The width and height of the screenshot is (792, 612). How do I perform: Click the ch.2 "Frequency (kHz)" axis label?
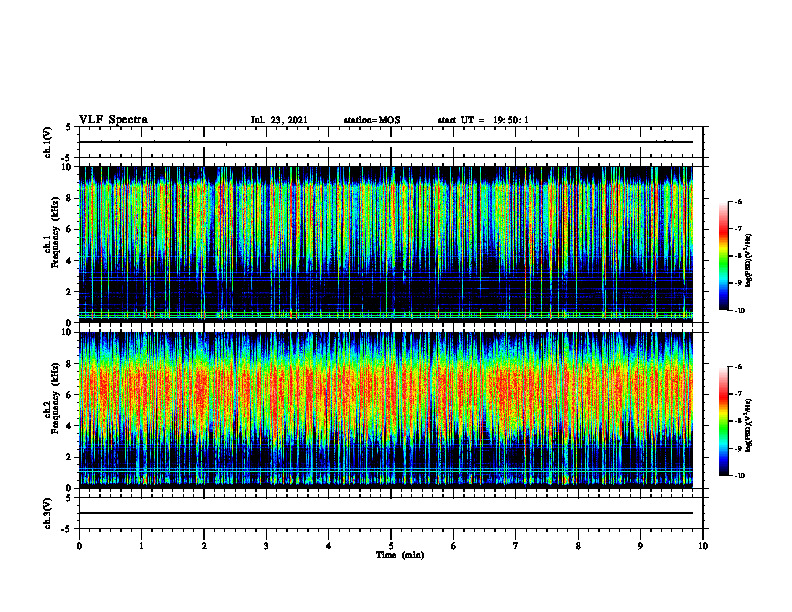coord(55,398)
